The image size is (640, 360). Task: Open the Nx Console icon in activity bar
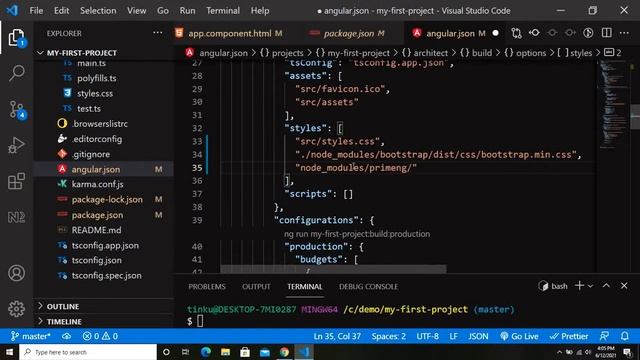click(16, 217)
